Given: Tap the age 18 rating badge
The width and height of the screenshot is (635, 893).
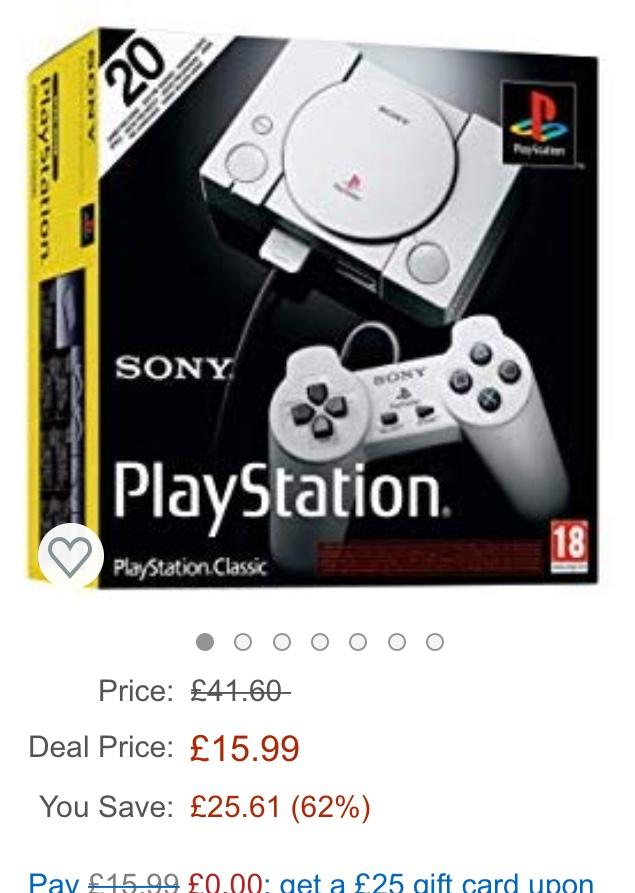Looking at the screenshot, I should (x=569, y=546).
